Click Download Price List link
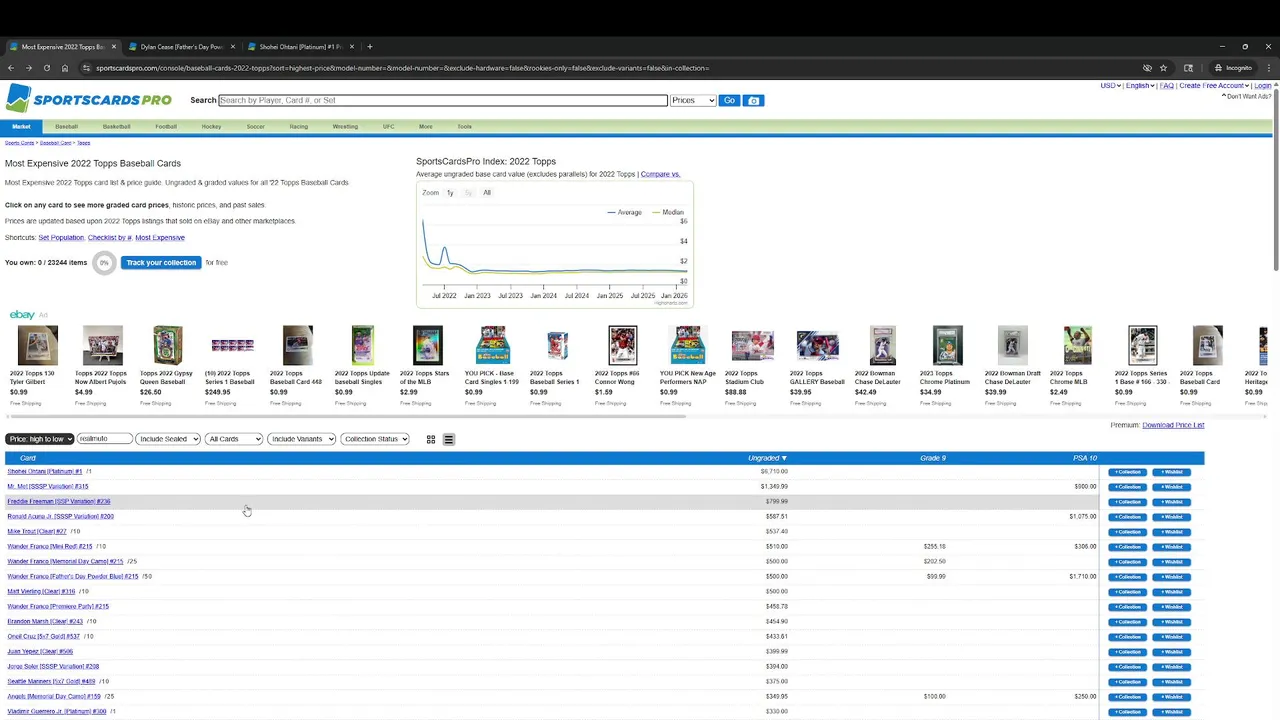This screenshot has height=720, width=1280. (x=1173, y=425)
